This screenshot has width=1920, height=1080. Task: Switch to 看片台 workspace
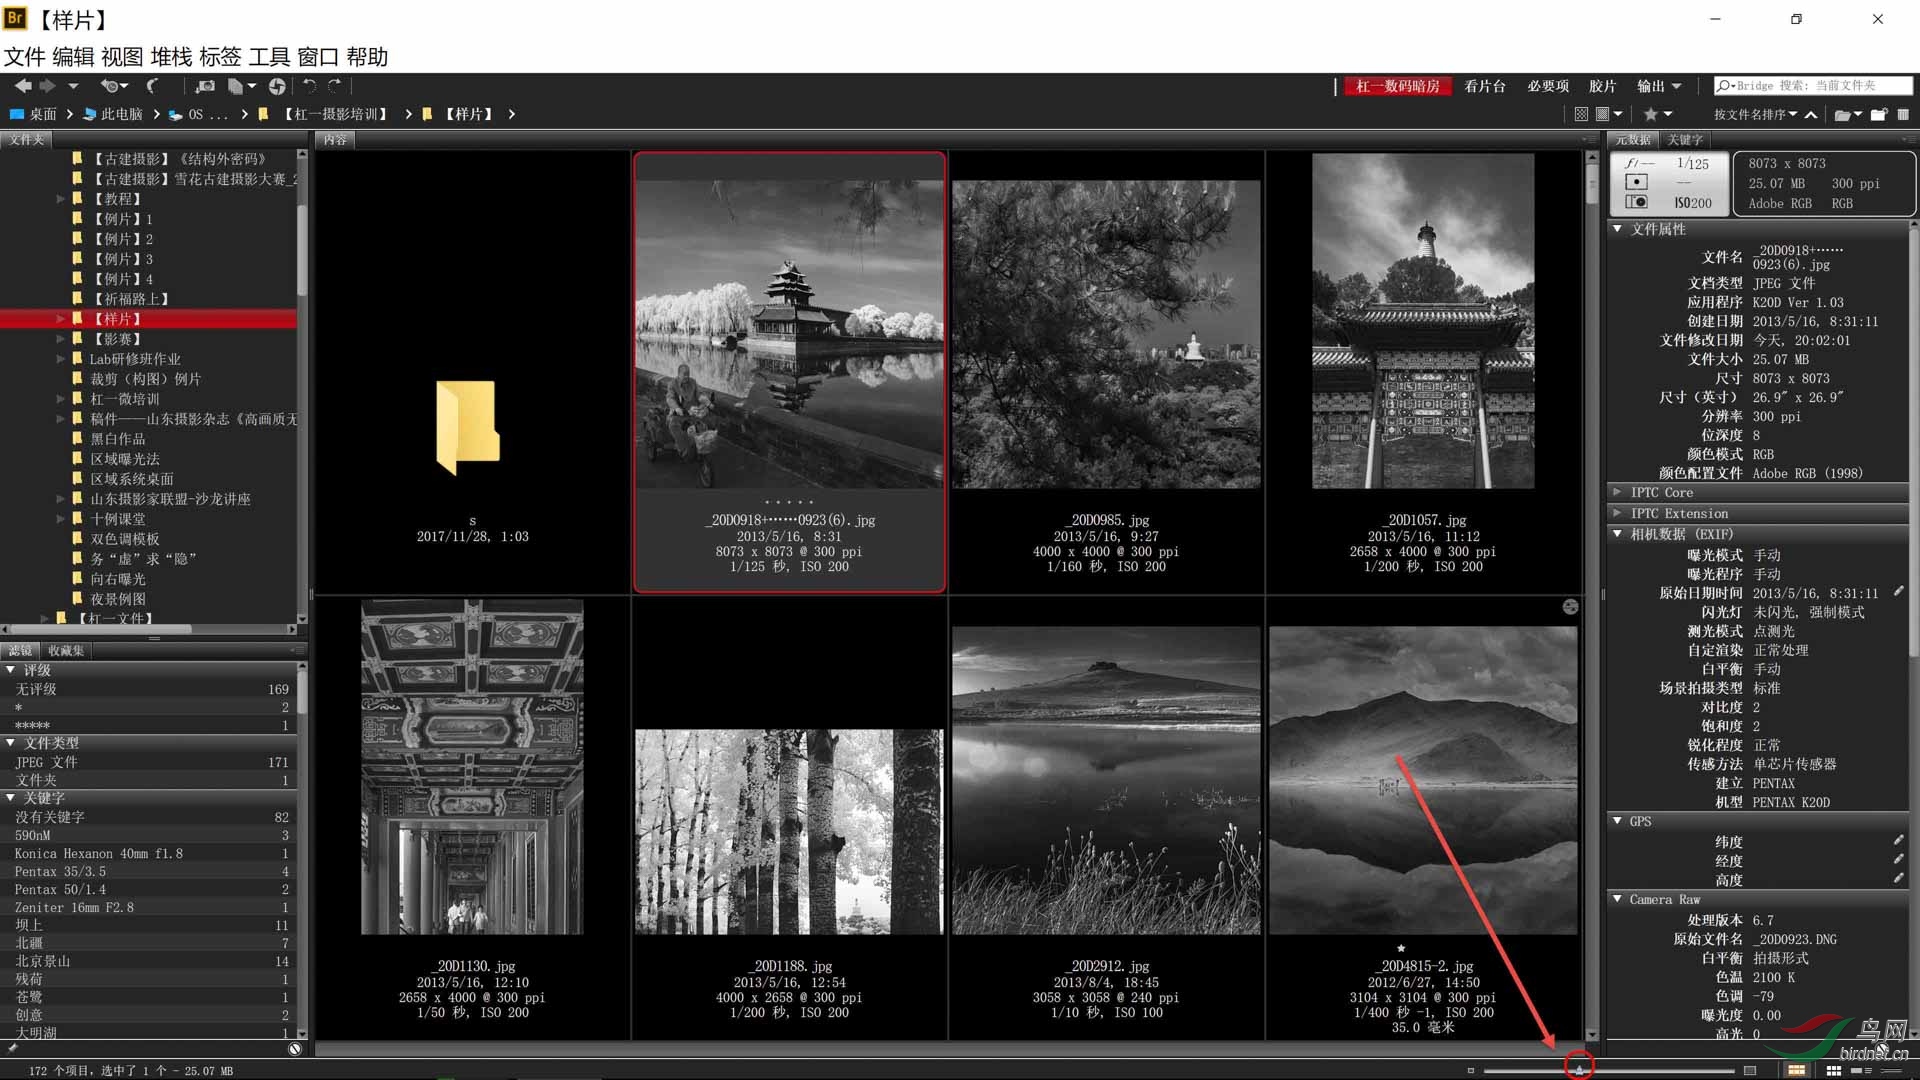1484,86
